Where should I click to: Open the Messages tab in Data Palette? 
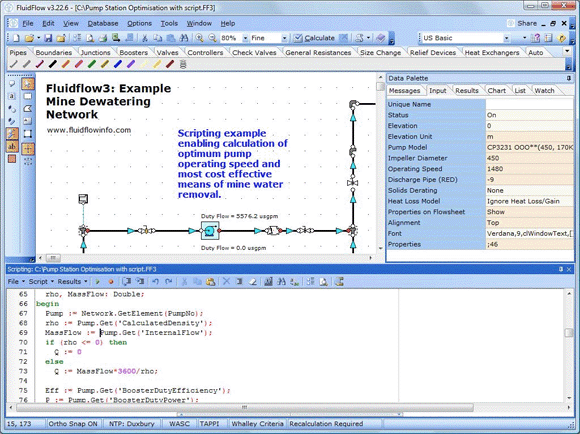404,91
